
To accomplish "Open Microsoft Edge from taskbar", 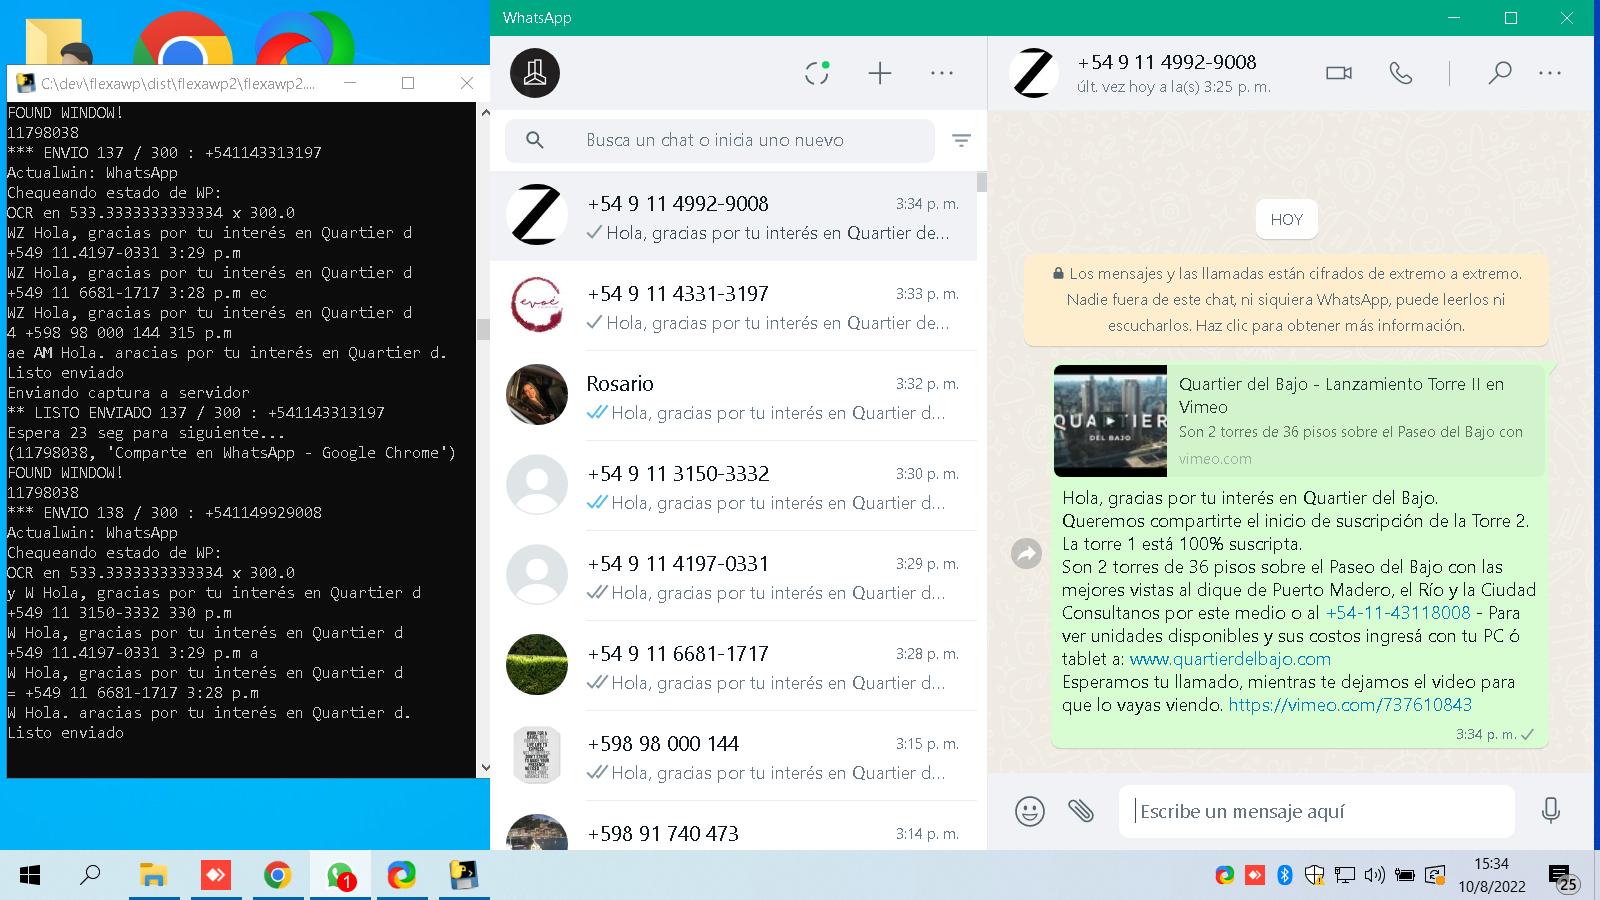I will pyautogui.click(x=402, y=876).
